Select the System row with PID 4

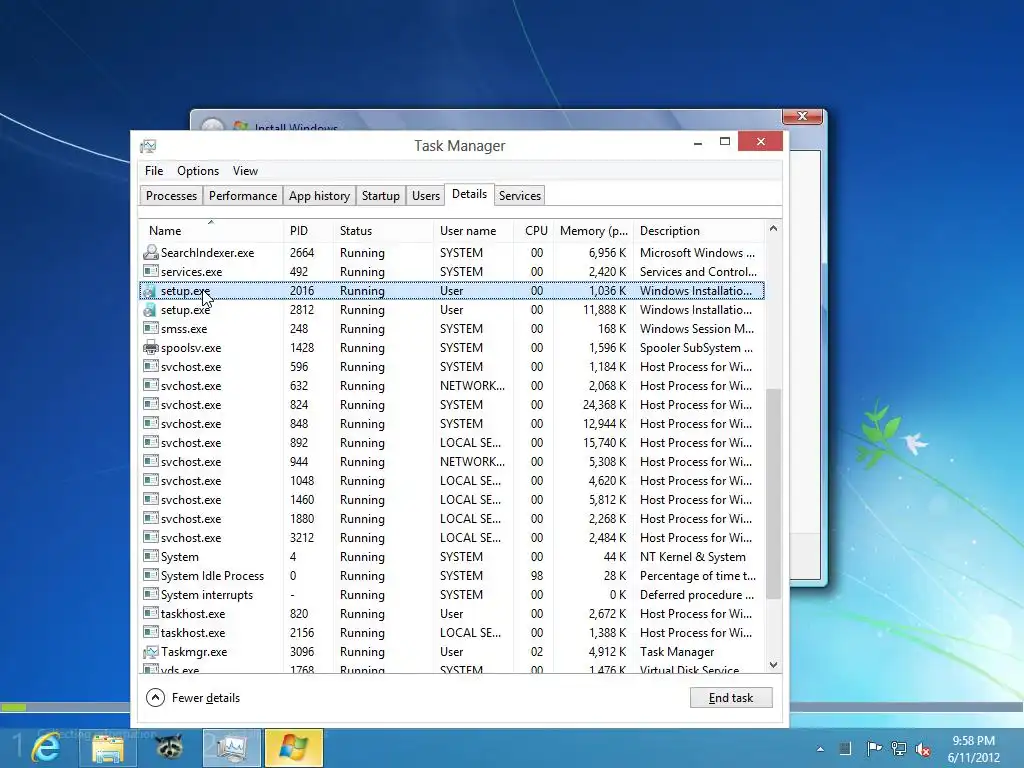452,556
